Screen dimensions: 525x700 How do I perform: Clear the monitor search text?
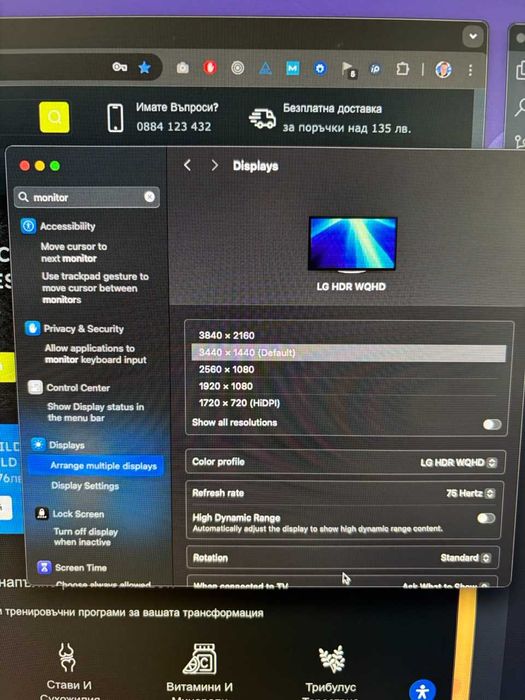pyautogui.click(x=150, y=197)
